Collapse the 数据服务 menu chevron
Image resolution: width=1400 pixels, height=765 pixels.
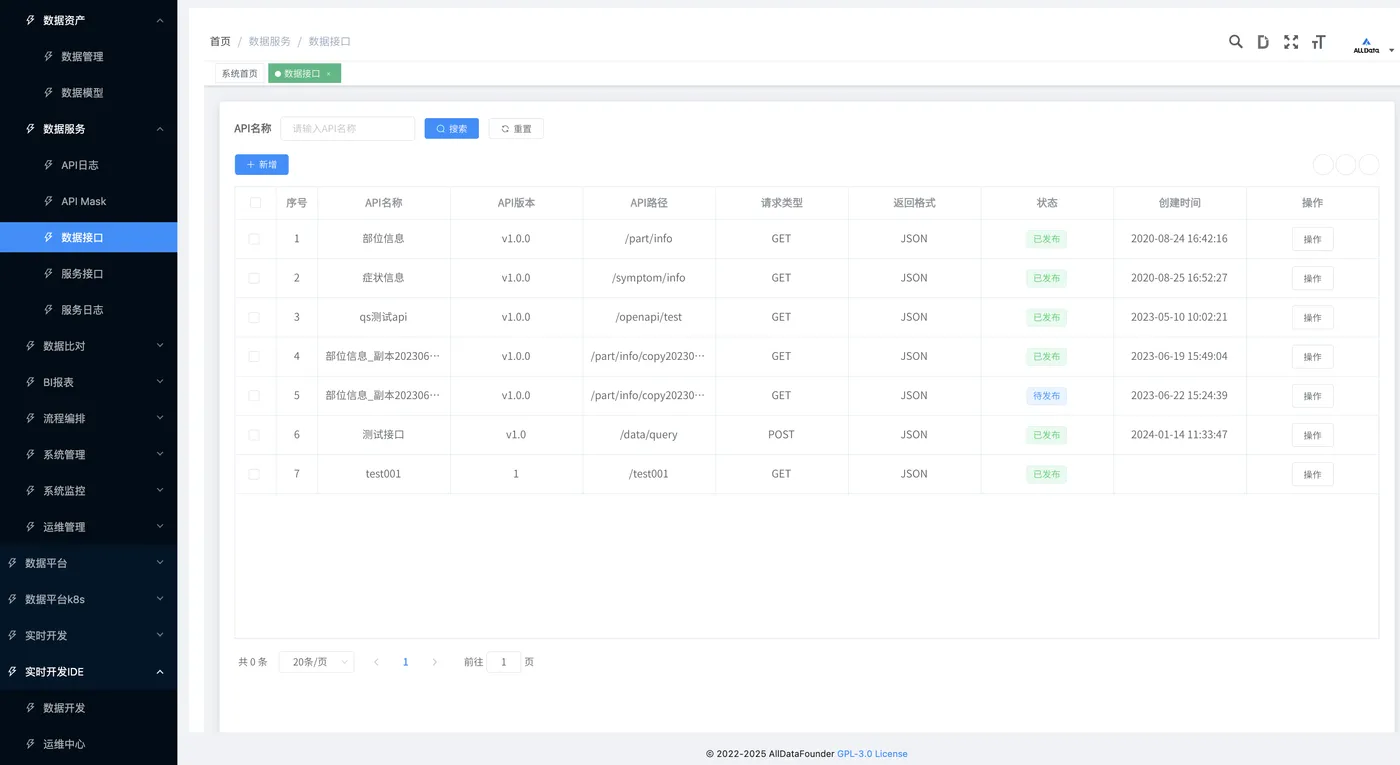pos(160,129)
